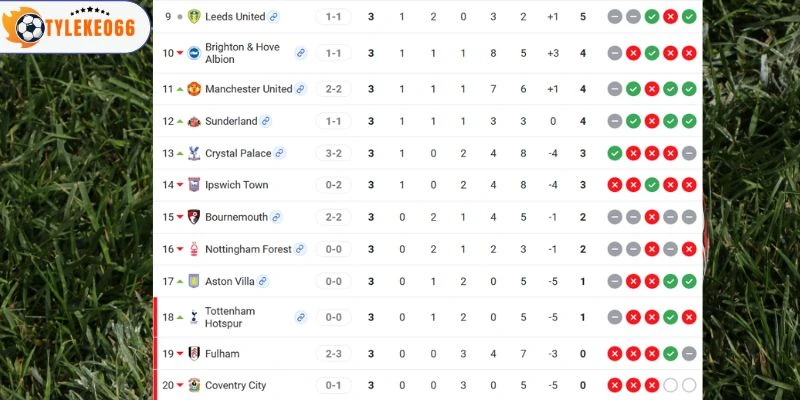Image resolution: width=800 pixels, height=400 pixels.
Task: Click the link icon beside Manchester United
Action: (301, 89)
